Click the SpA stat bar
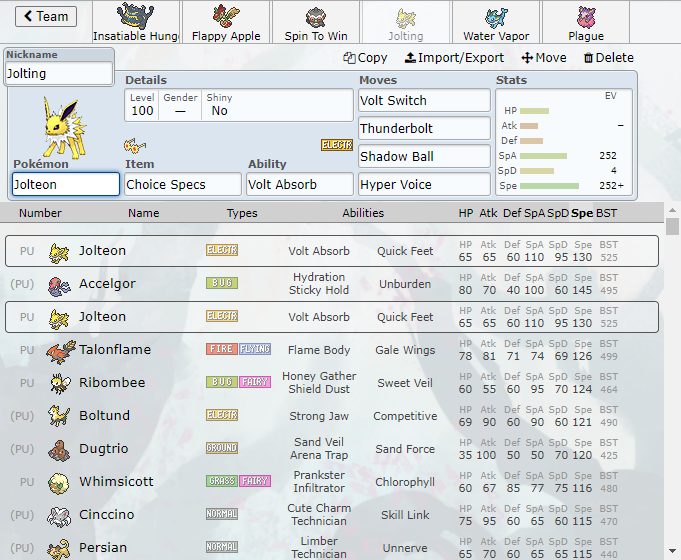This screenshot has height=560, width=681. [543, 156]
